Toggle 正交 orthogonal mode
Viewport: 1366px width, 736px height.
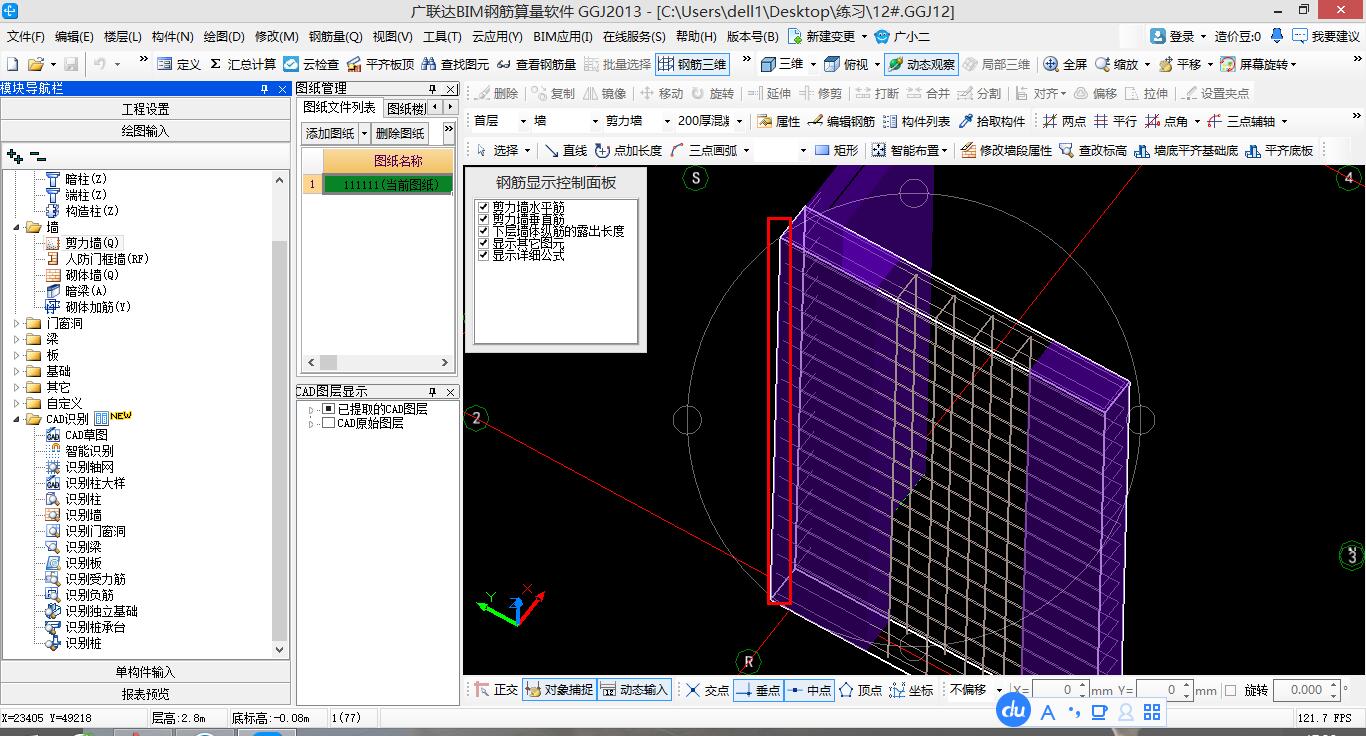point(495,690)
